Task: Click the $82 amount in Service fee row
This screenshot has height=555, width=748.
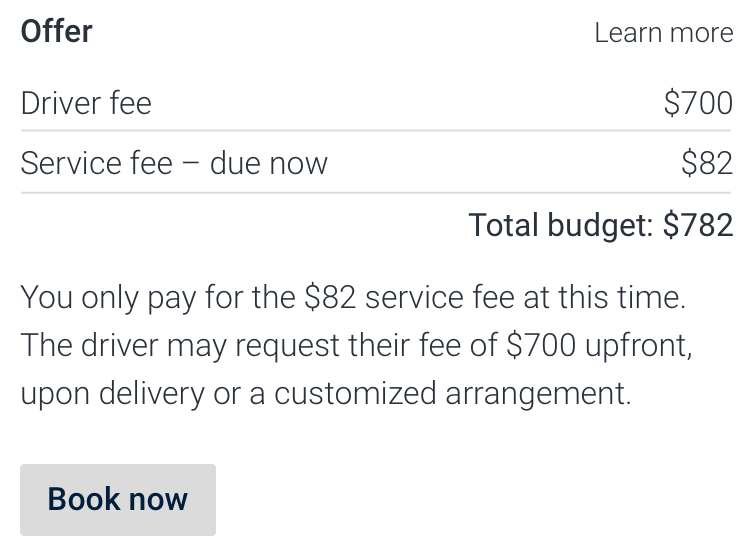Action: 706,163
